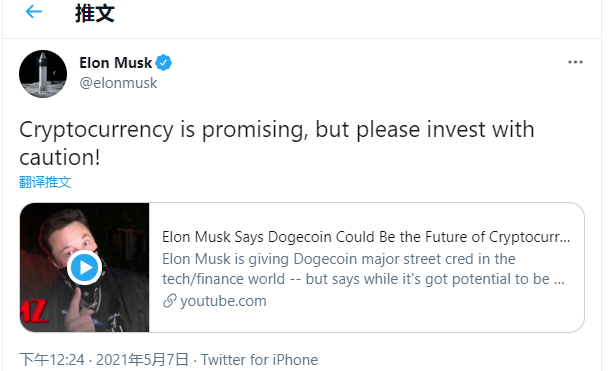Click the 2021年5月7日 date

click(x=142, y=360)
